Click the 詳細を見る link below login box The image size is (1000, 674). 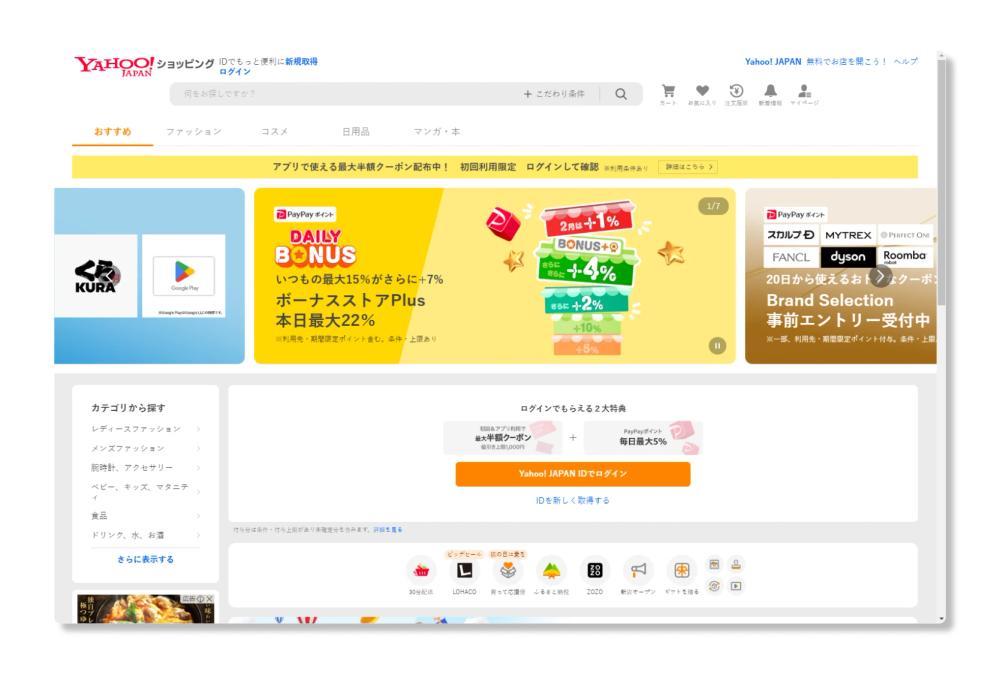pyautogui.click(x=388, y=530)
